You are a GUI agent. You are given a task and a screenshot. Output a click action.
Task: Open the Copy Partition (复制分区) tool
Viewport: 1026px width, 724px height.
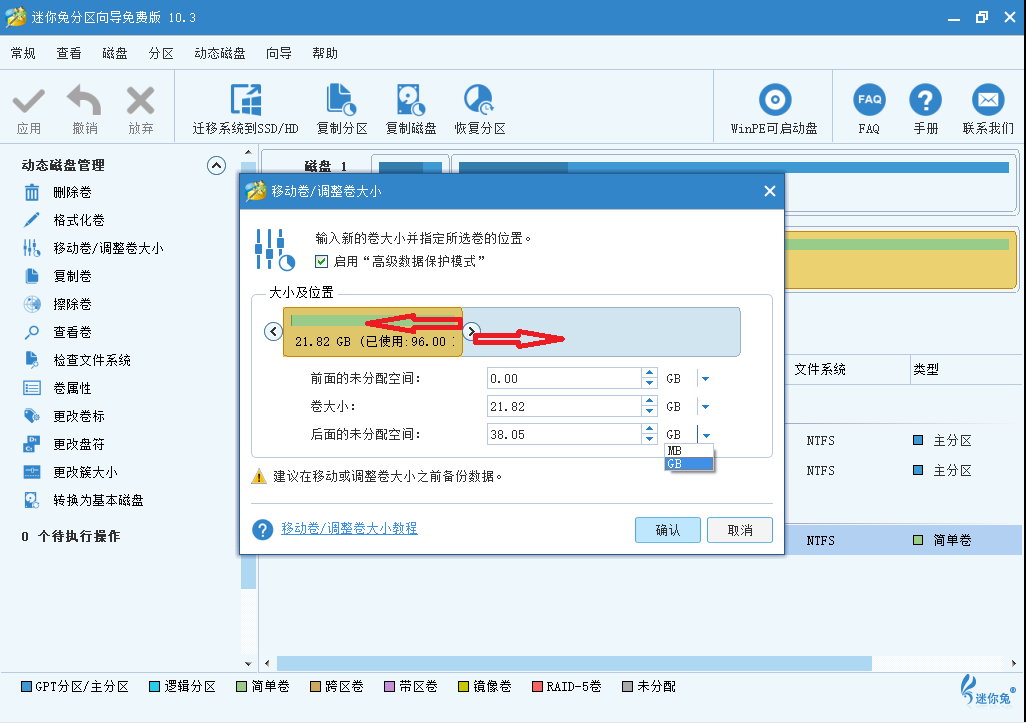pos(342,109)
